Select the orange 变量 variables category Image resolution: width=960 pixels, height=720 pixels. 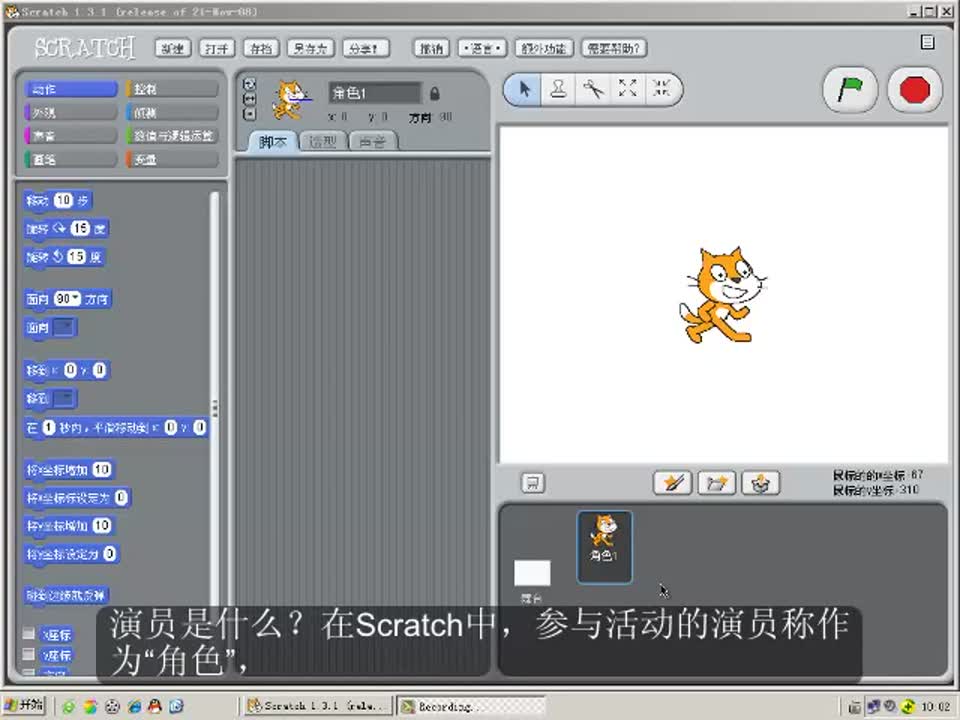click(x=172, y=159)
